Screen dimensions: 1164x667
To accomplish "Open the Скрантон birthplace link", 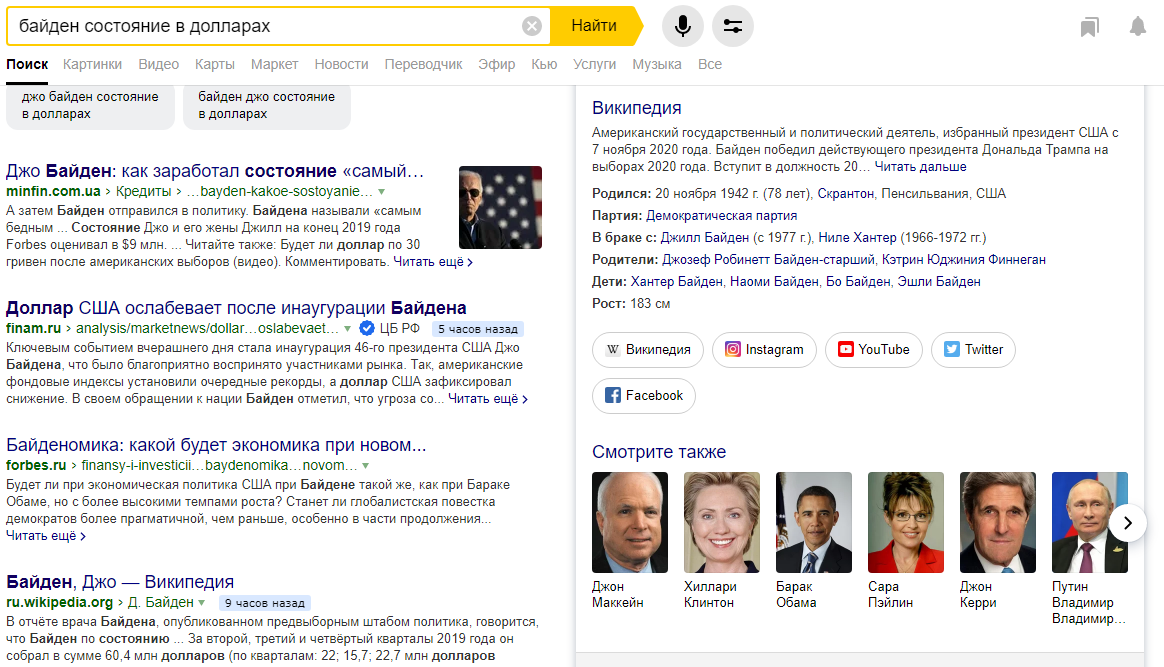I will [x=846, y=194].
